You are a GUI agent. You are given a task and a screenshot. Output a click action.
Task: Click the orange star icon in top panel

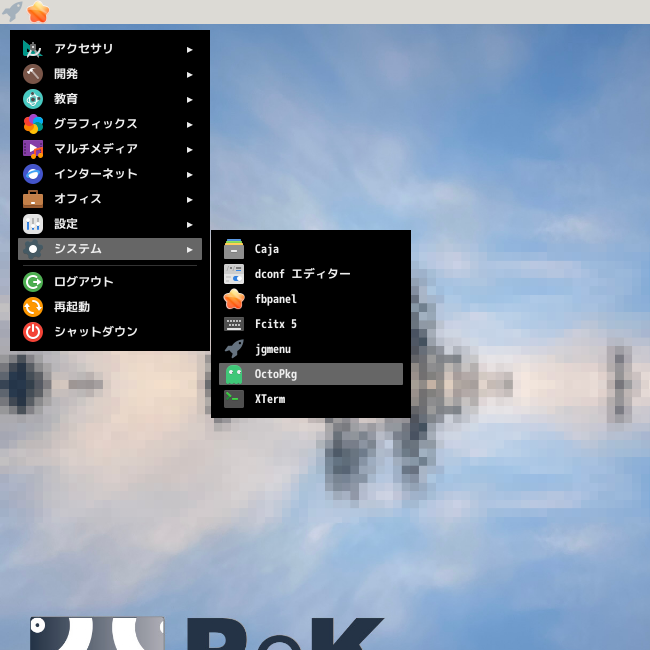(38, 11)
